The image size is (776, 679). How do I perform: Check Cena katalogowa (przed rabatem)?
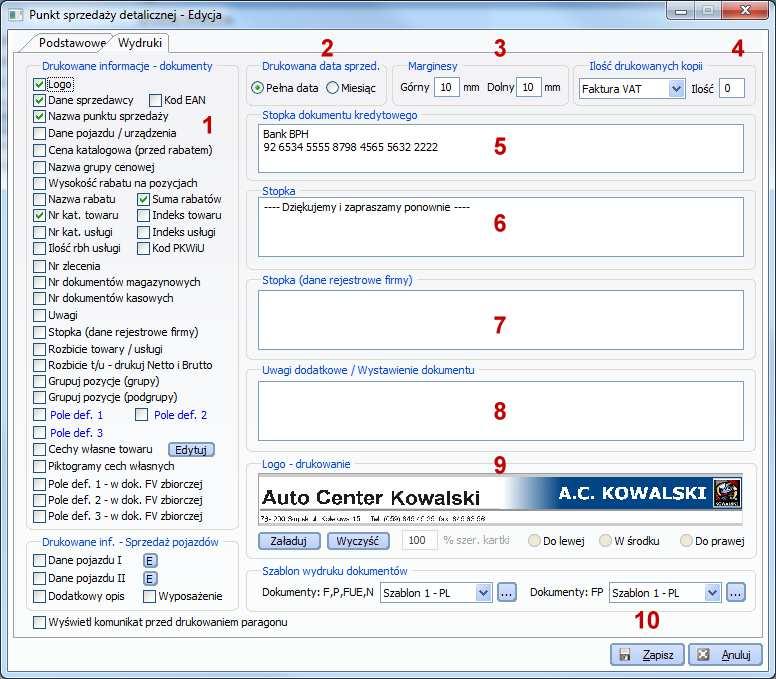pyautogui.click(x=40, y=150)
